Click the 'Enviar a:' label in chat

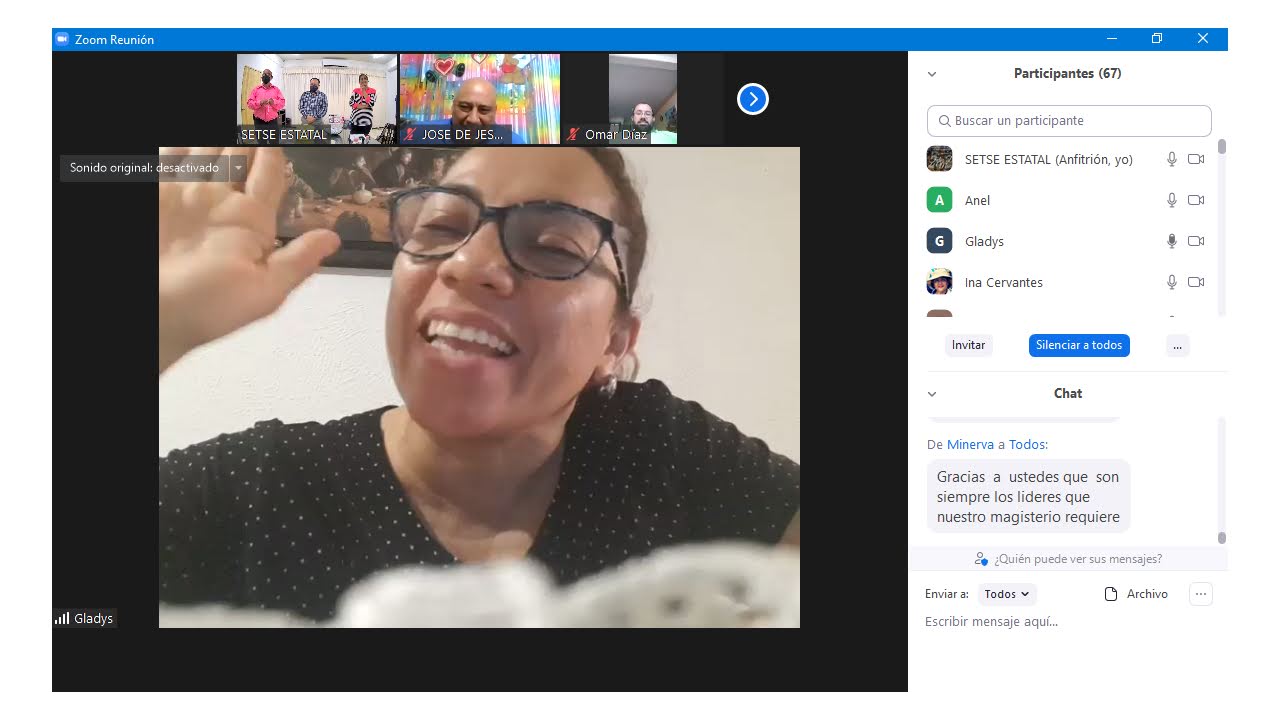947,594
